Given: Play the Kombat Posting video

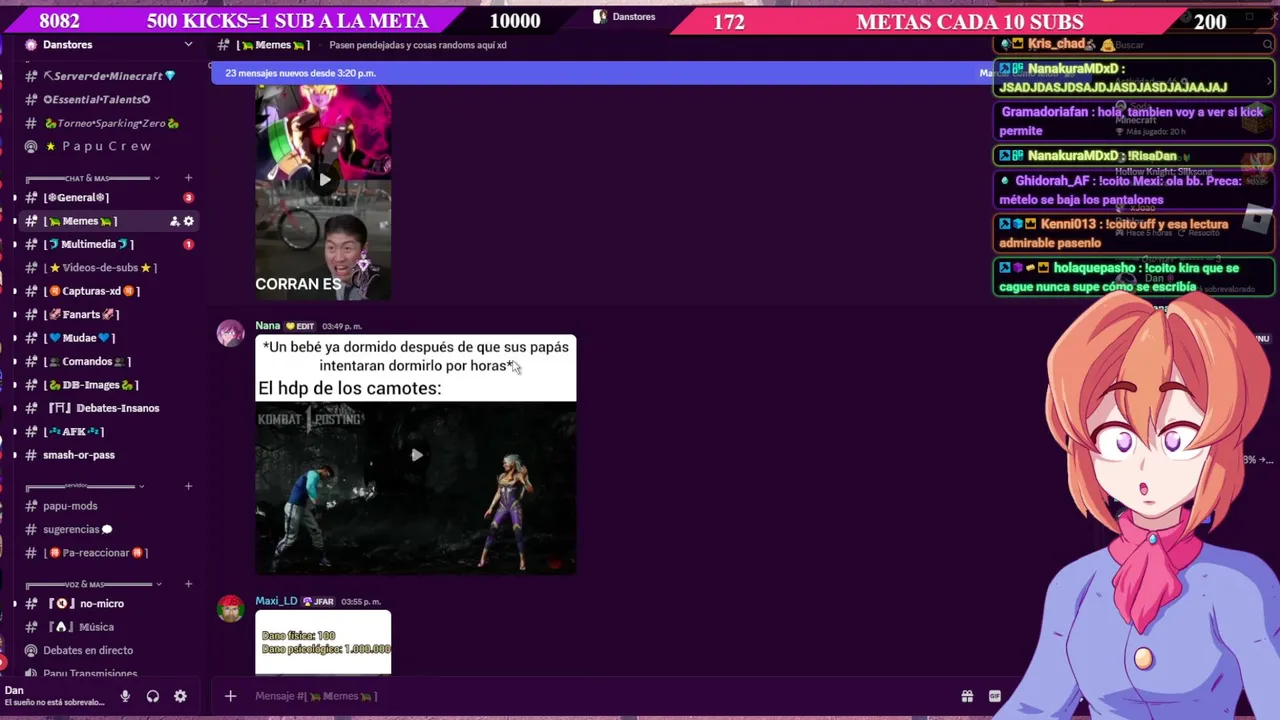Looking at the screenshot, I should (416, 455).
